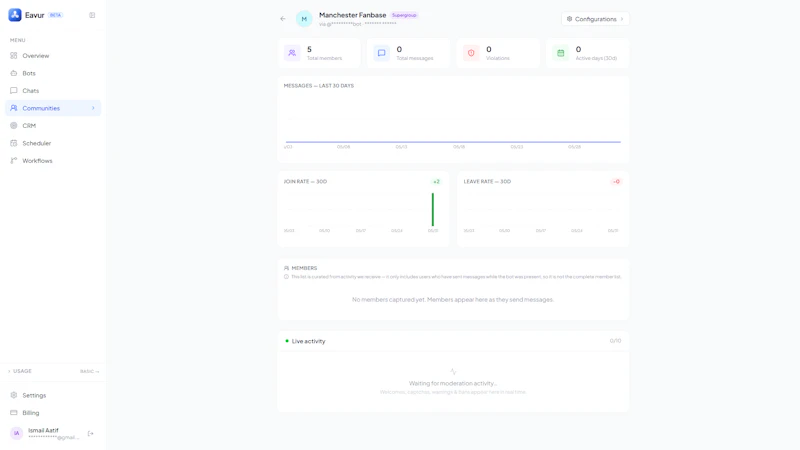Click the Violations label
This screenshot has width=800, height=450.
[x=498, y=58]
